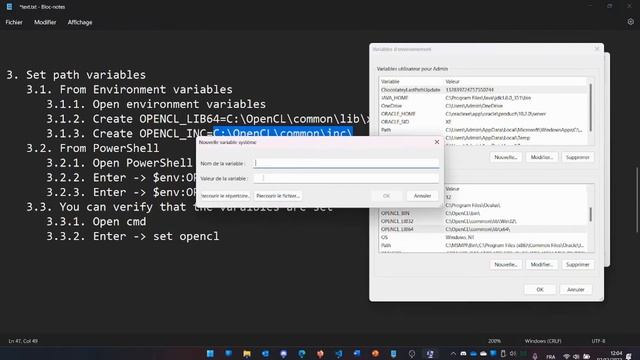Cancel the environment variables window with Annuler
This screenshot has height=360, width=640.
click(576, 289)
